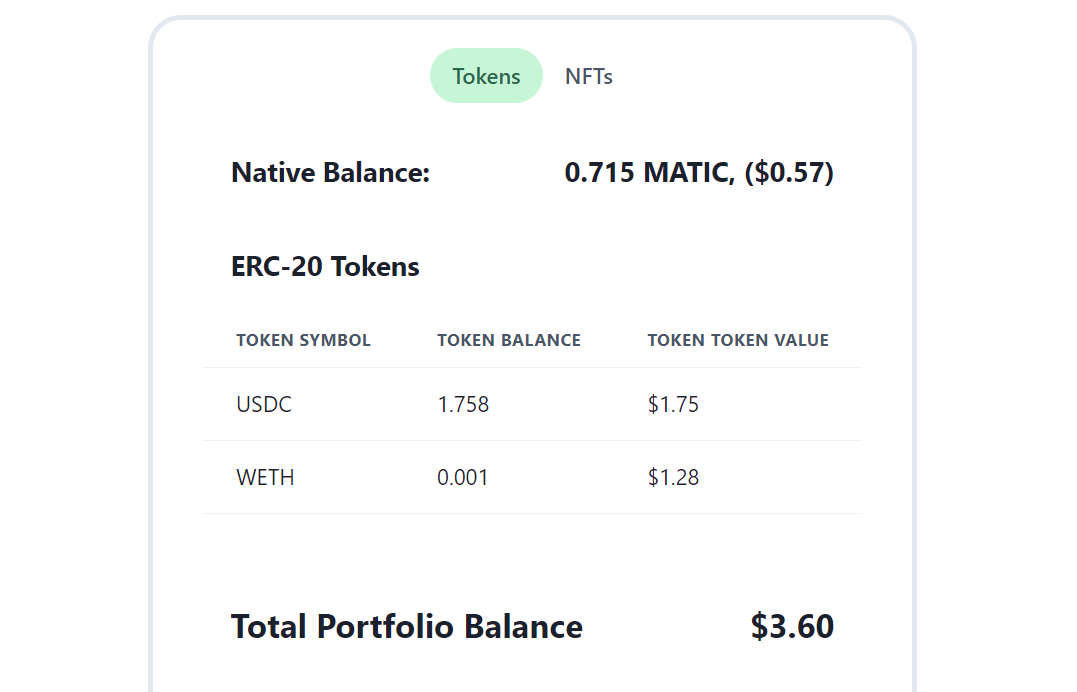Click the WETH balance of 0.001

(462, 477)
